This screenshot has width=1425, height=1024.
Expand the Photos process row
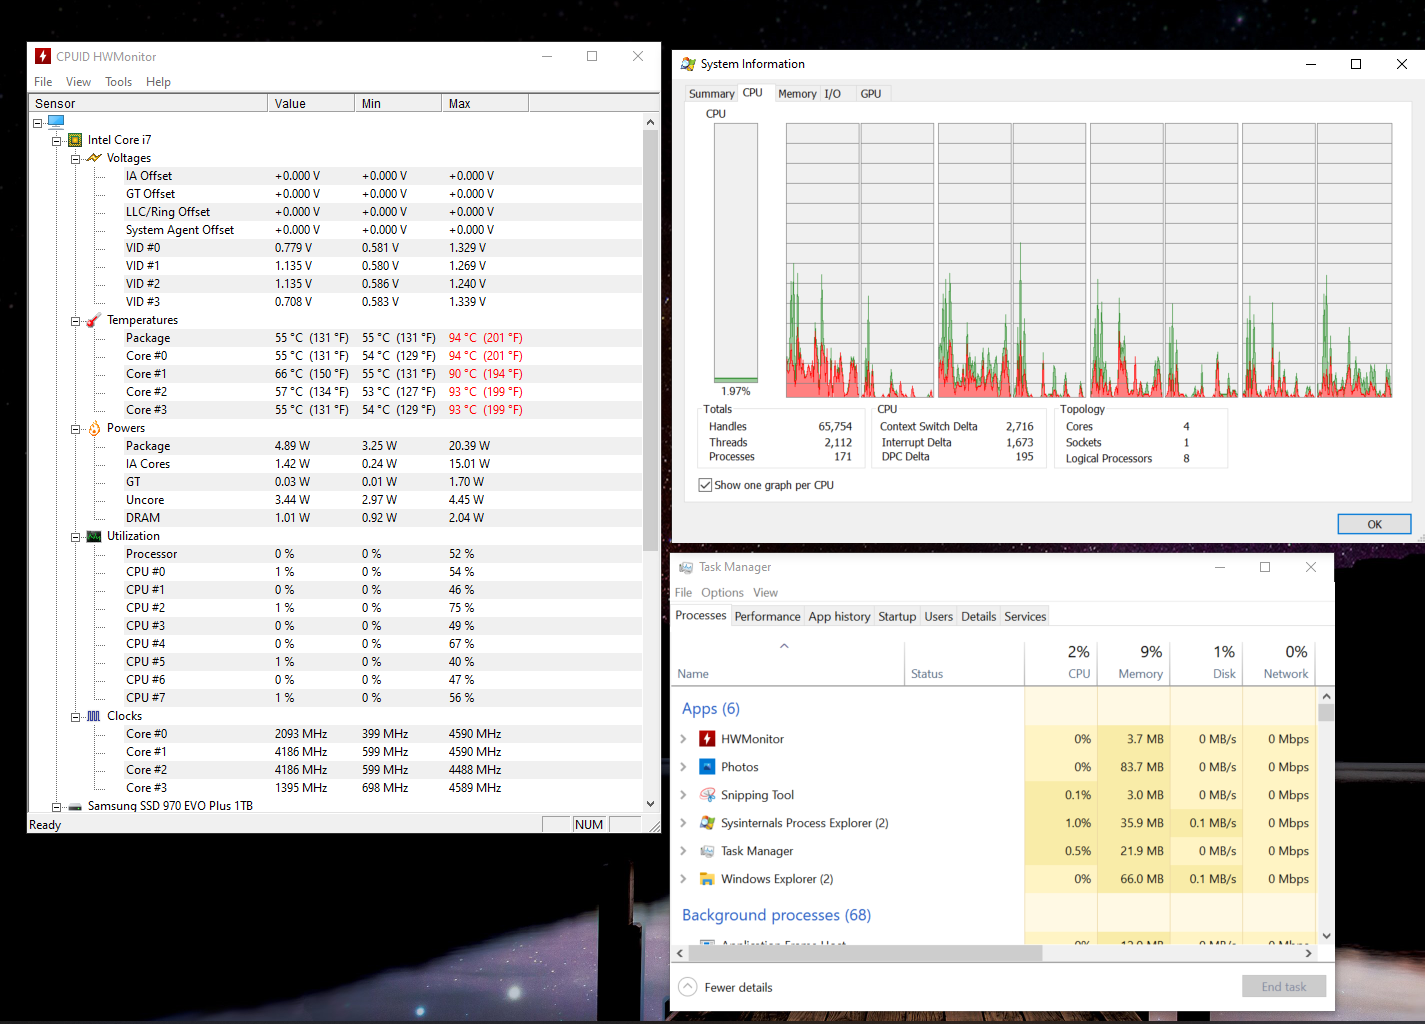pos(683,767)
